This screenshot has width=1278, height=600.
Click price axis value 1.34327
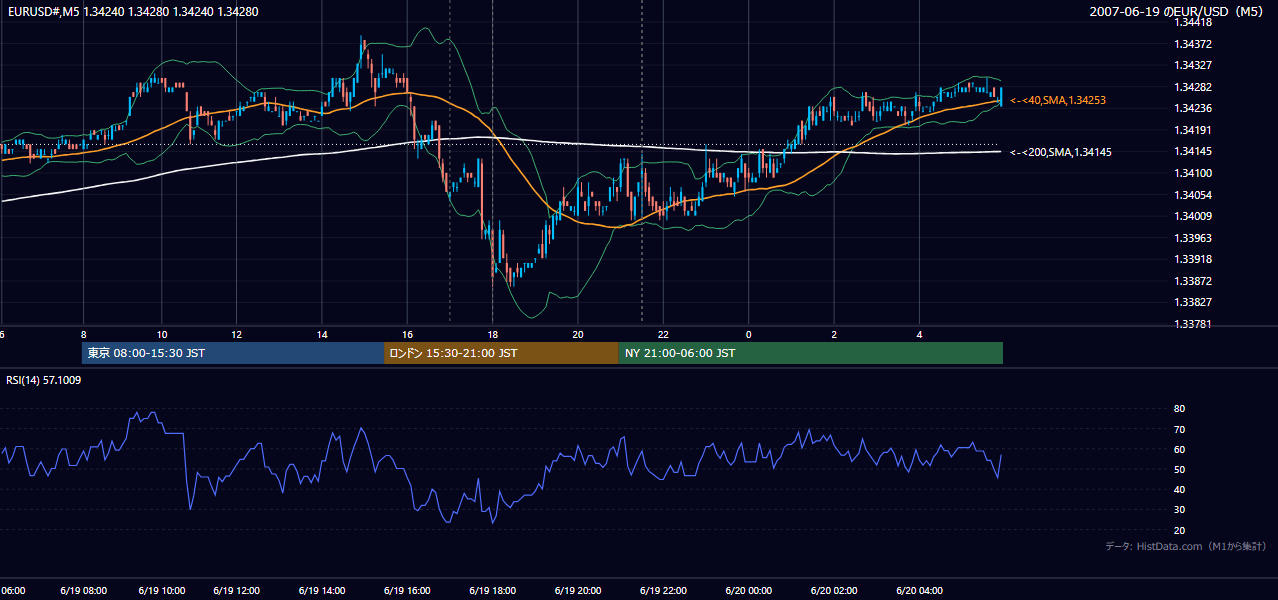tap(1194, 65)
